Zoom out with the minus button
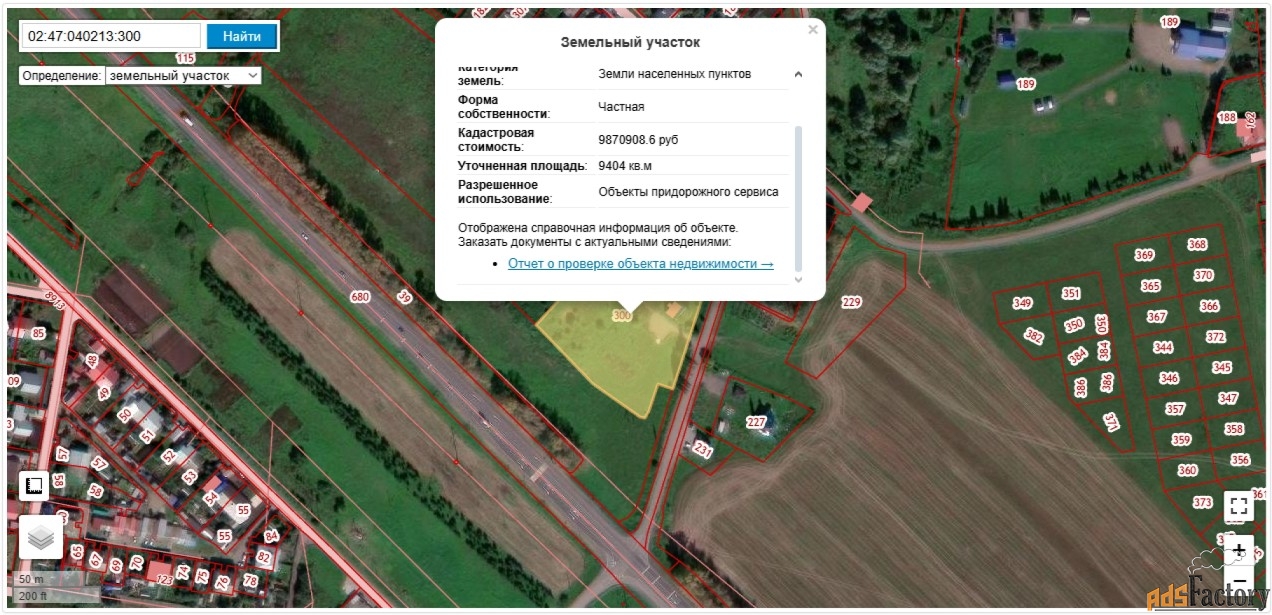 point(1238,582)
